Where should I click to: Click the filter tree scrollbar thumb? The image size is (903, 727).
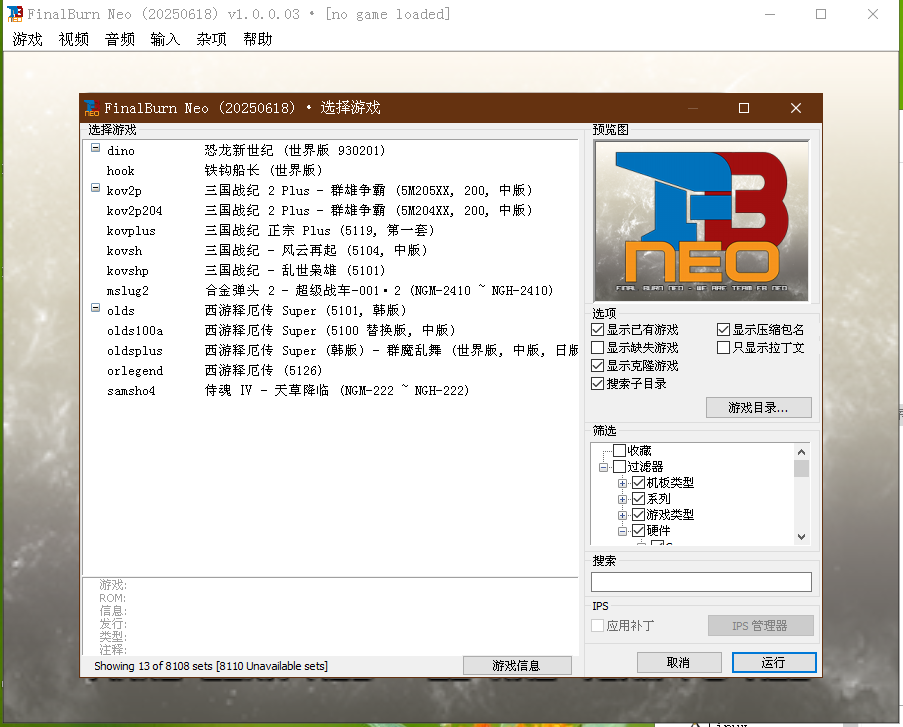pyautogui.click(x=801, y=468)
